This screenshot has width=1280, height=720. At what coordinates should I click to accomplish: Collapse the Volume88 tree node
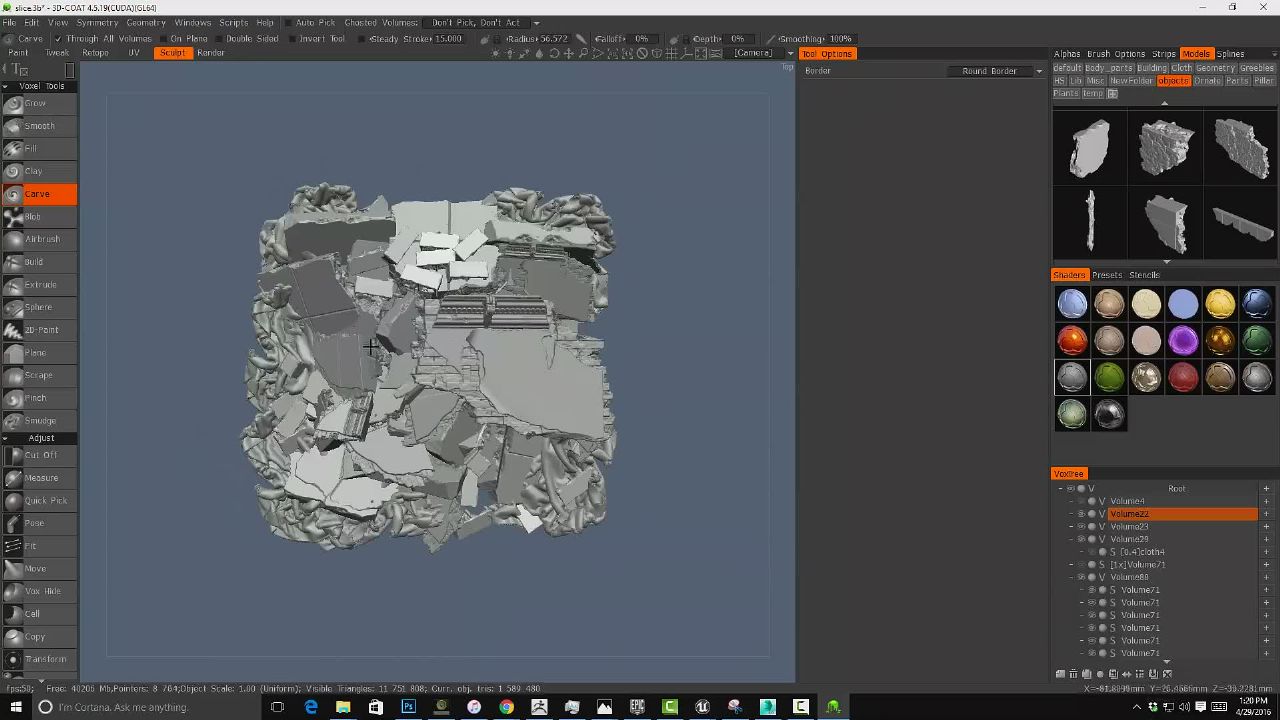coord(1071,577)
